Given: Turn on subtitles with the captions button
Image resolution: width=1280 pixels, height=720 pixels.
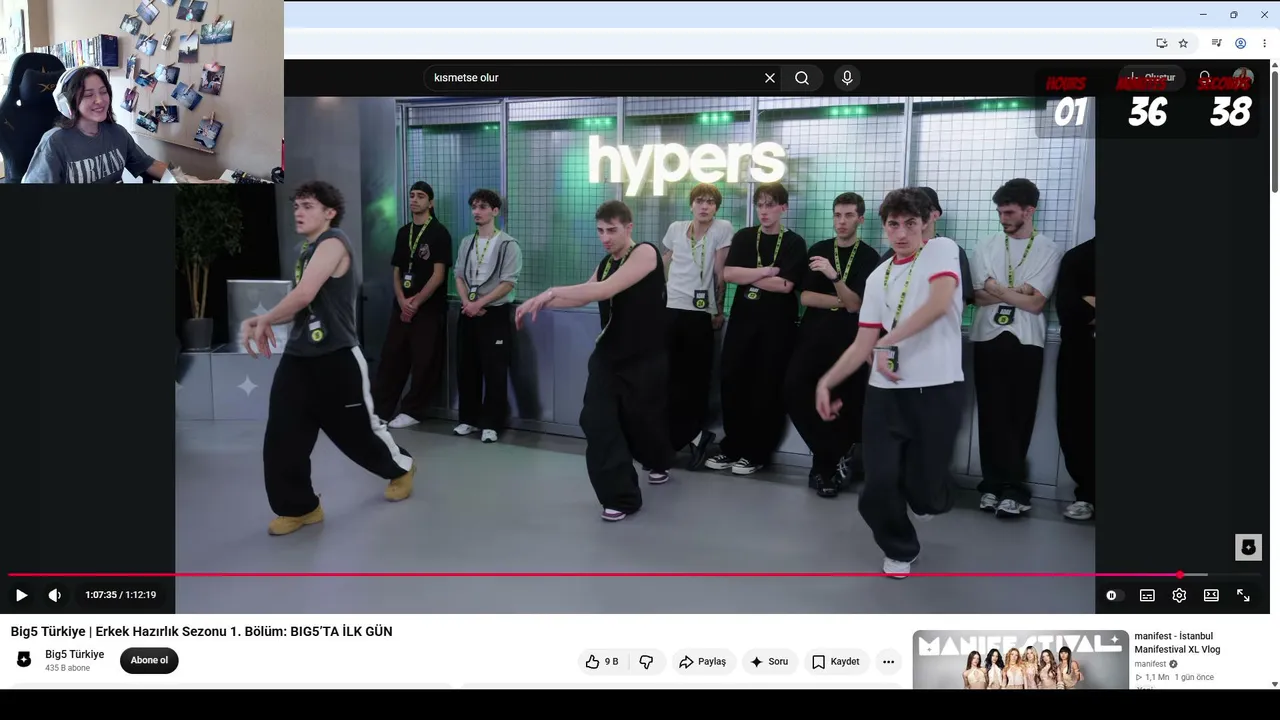Looking at the screenshot, I should pyautogui.click(x=1147, y=595).
